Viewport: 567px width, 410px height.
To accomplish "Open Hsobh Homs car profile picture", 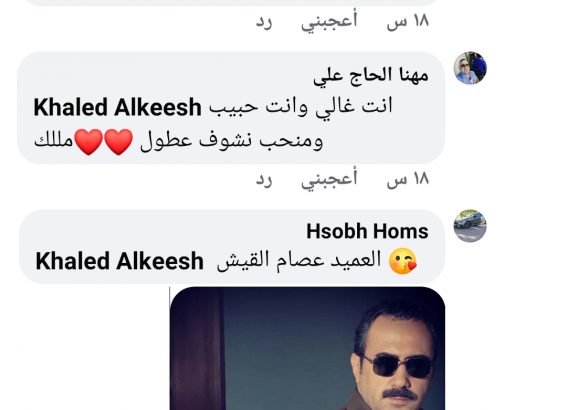I will click(470, 226).
